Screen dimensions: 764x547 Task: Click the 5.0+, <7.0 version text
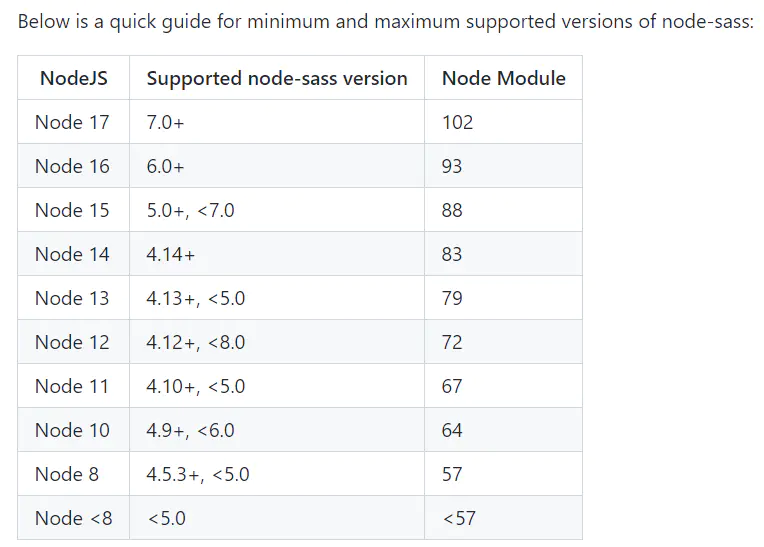pos(191,210)
